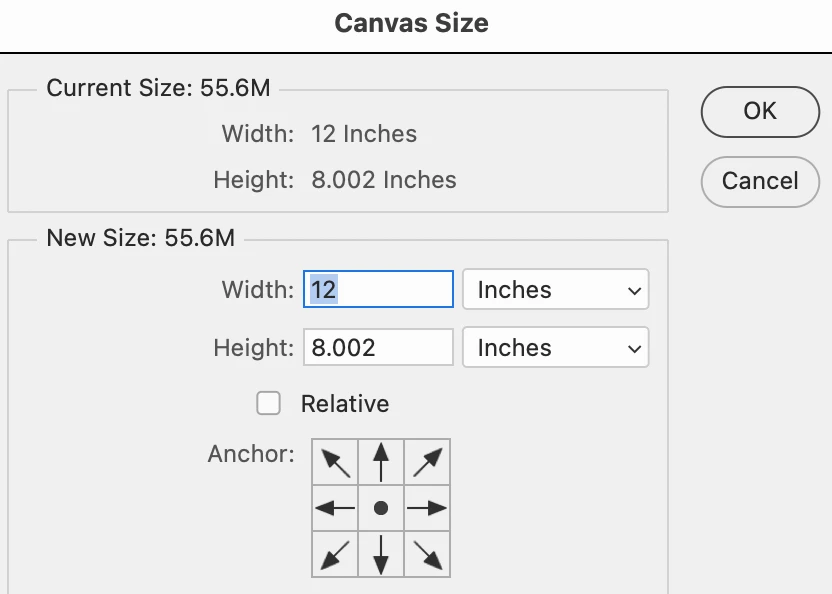This screenshot has width=832, height=594.
Task: Cancel the Canvas Size dialog
Action: point(760,181)
